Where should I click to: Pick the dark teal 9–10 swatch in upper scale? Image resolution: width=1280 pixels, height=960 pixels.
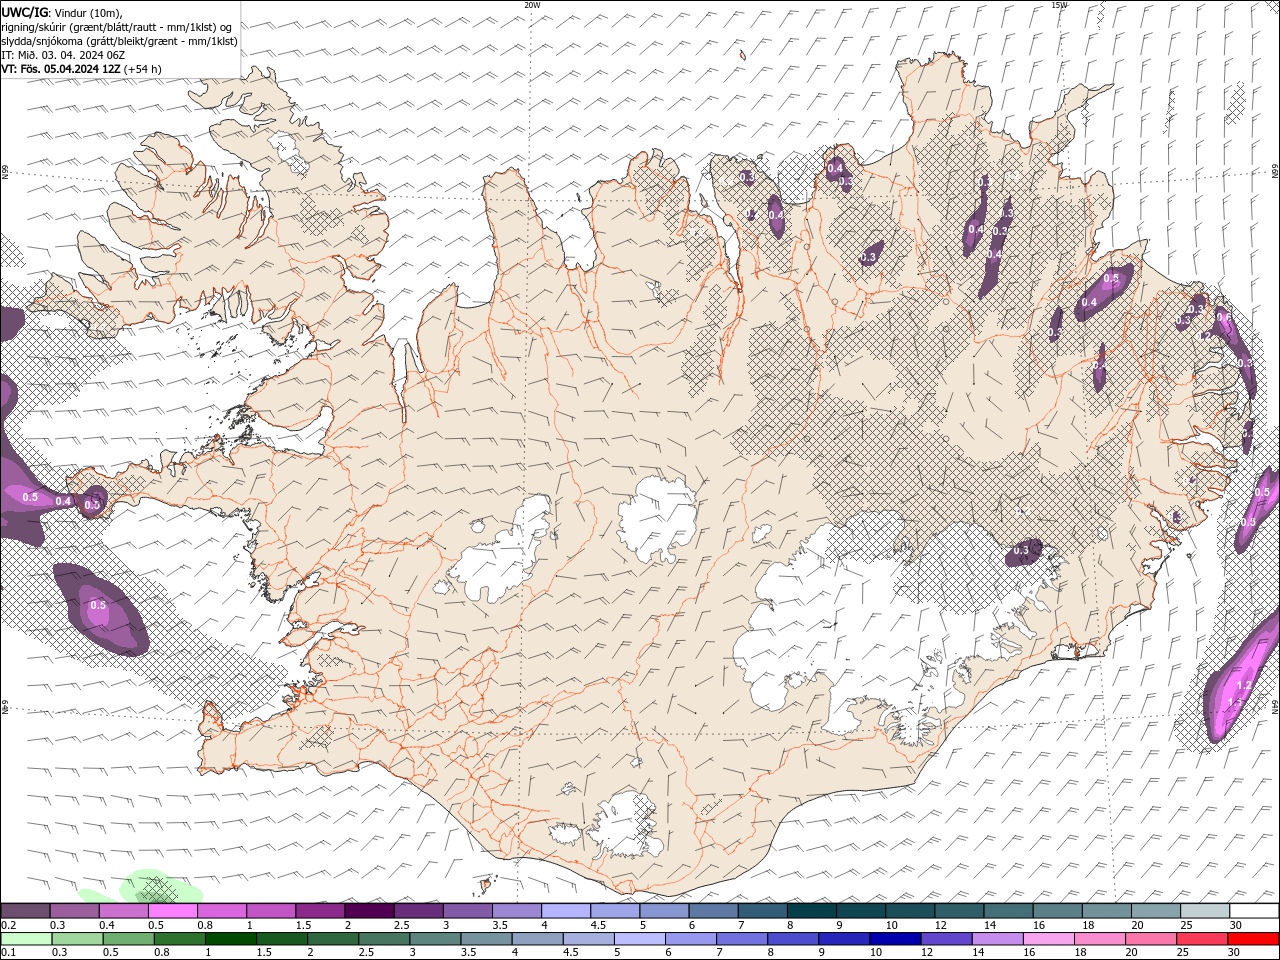click(x=861, y=911)
